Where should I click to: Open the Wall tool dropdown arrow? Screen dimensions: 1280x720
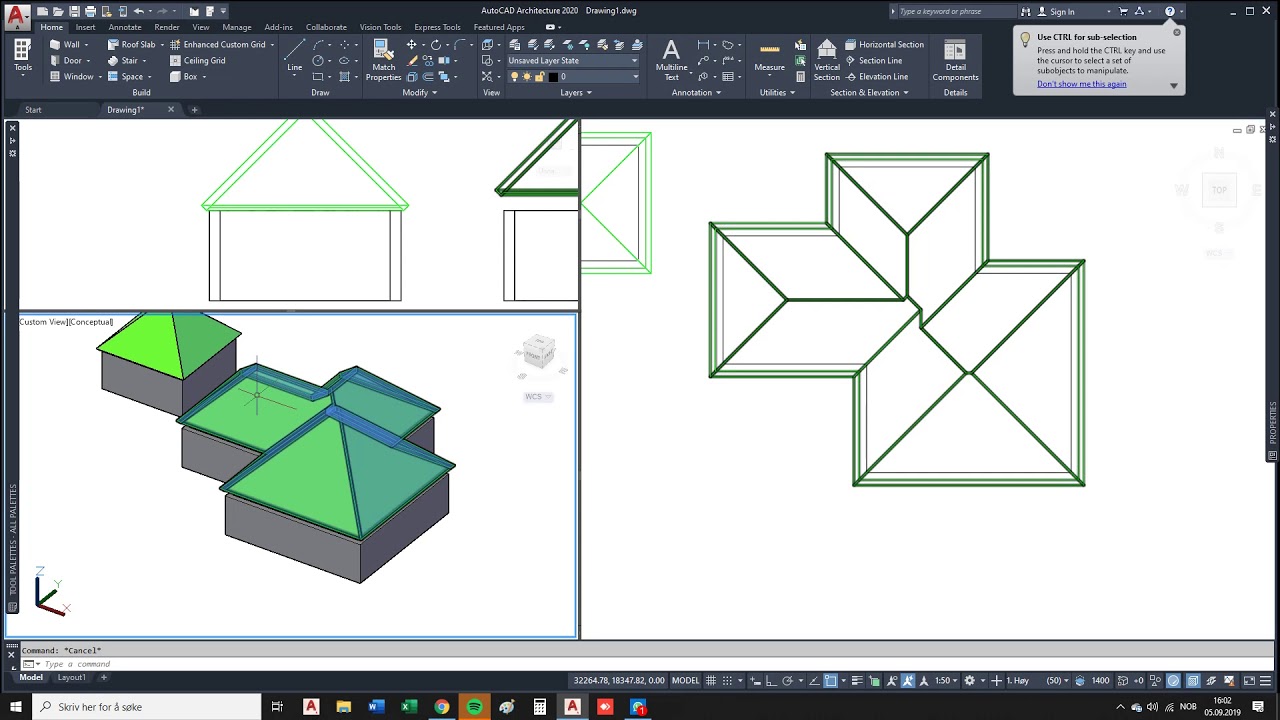point(86,45)
